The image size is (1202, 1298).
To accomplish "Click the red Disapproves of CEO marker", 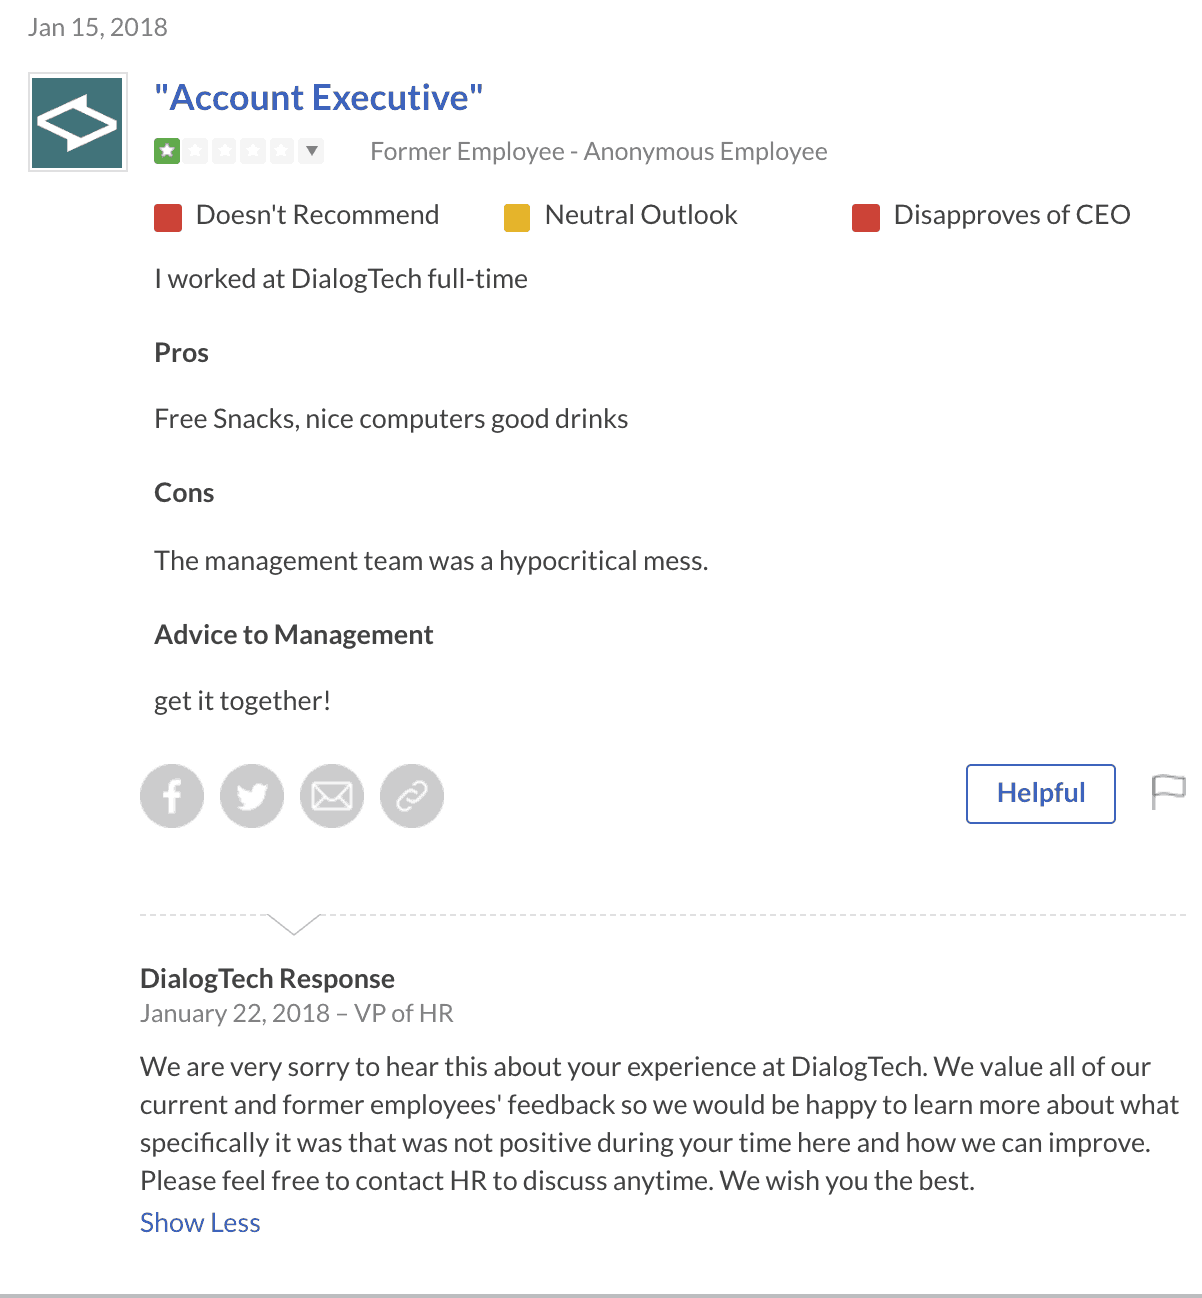I will pos(864,216).
